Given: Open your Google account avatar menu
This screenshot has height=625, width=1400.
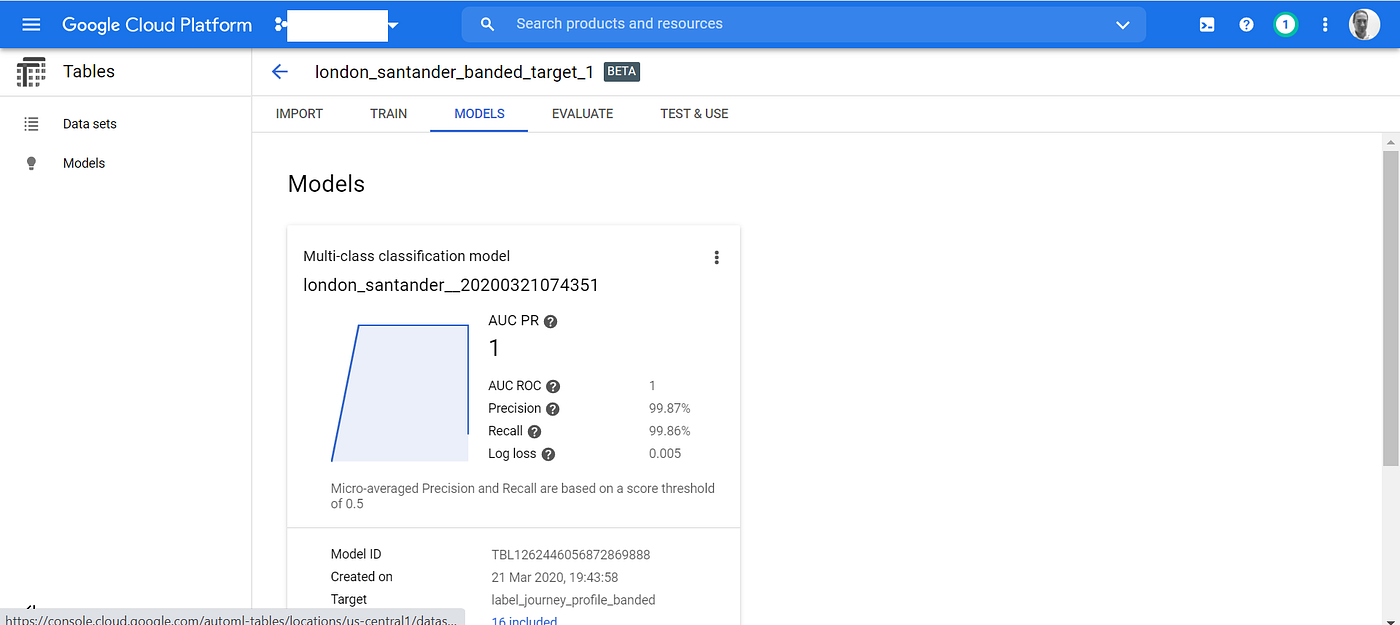Looking at the screenshot, I should tap(1364, 24).
